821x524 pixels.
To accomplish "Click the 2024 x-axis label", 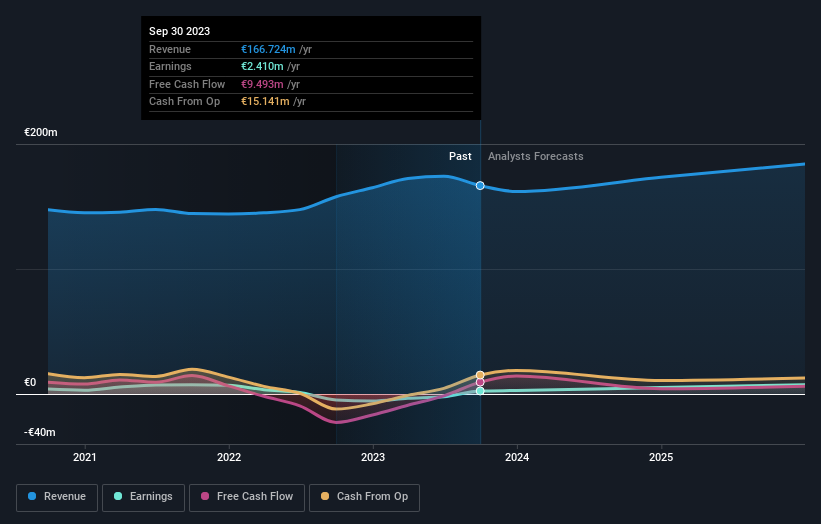I will pyautogui.click(x=517, y=457).
